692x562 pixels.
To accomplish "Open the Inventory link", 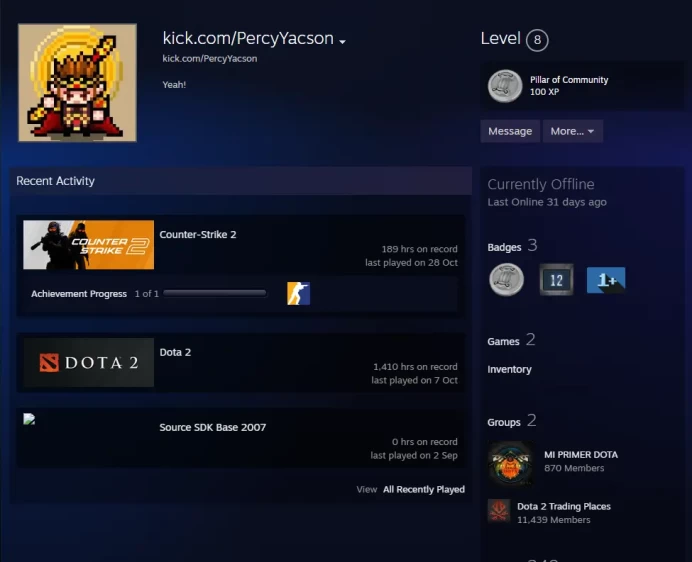I will click(x=509, y=370).
